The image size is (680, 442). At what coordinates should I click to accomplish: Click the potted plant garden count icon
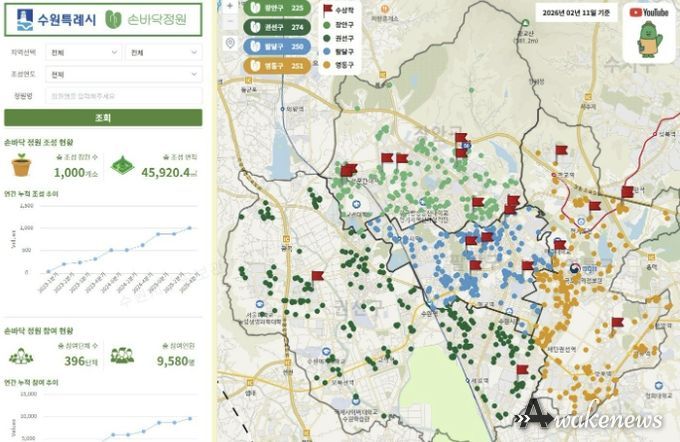[x=19, y=165]
